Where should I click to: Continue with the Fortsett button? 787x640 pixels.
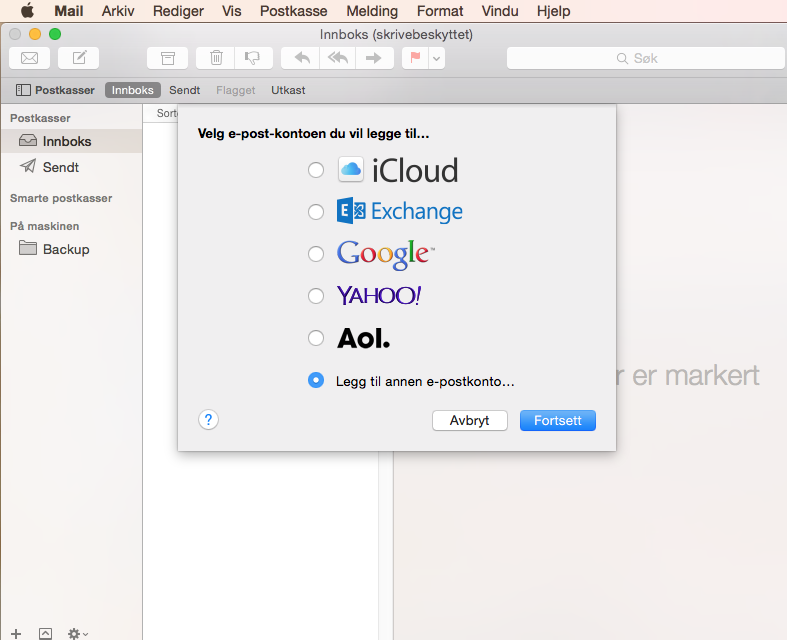coord(558,421)
